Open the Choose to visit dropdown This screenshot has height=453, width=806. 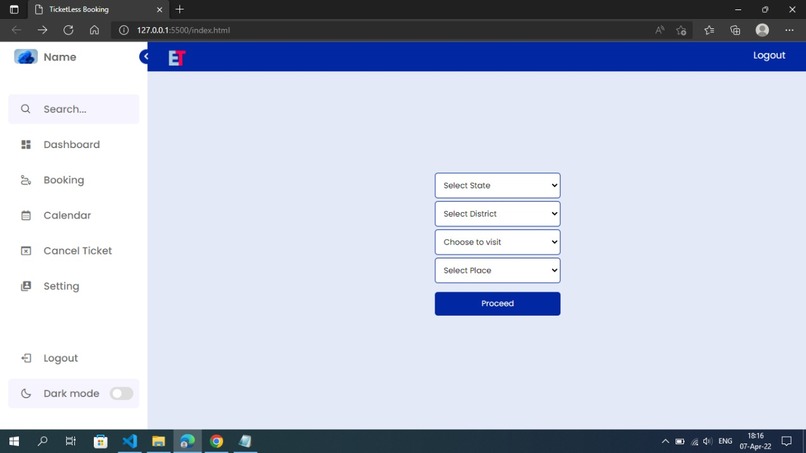coord(497,242)
